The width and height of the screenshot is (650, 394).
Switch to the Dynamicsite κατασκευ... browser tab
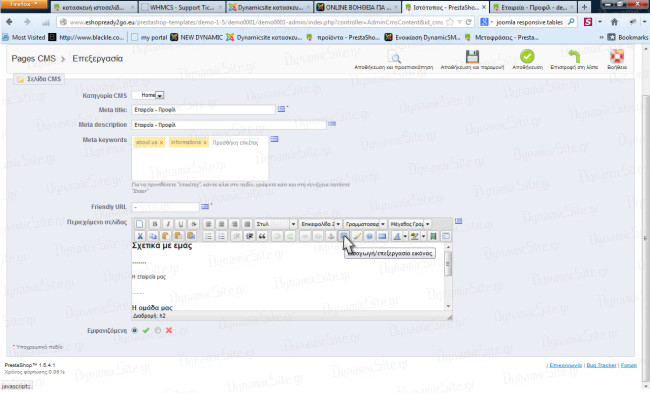coord(270,7)
